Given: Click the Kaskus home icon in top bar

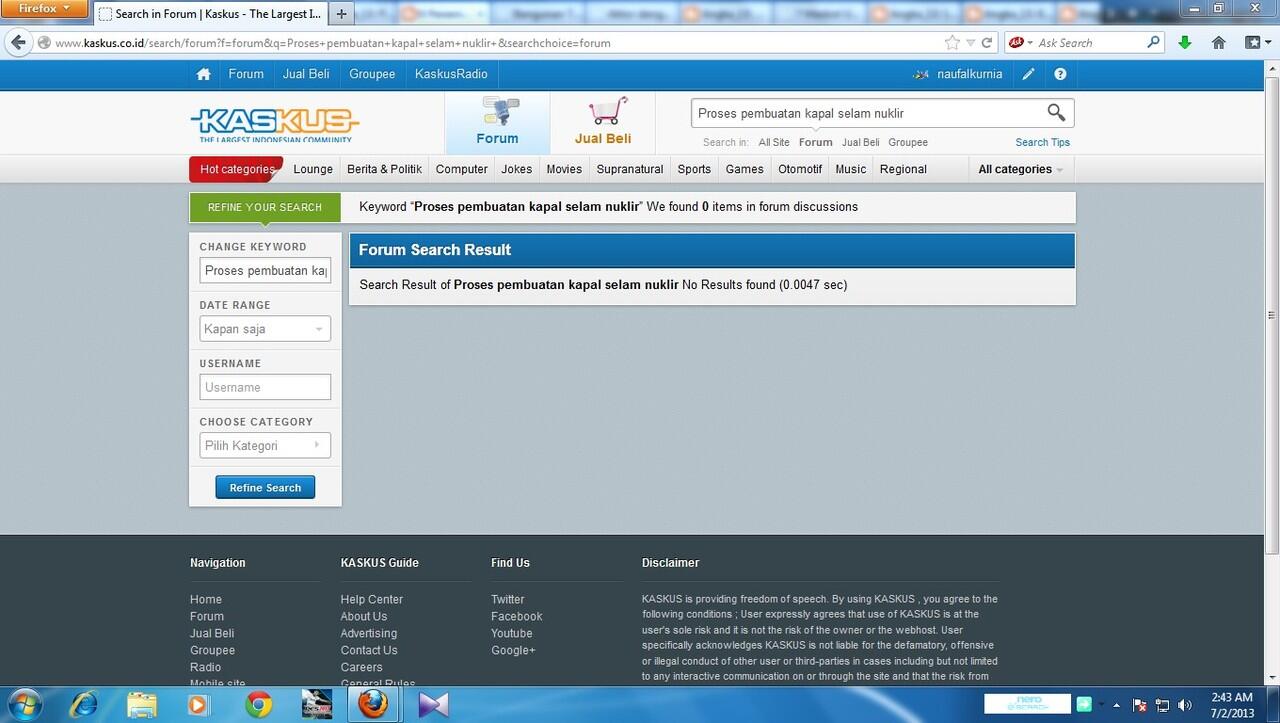Looking at the screenshot, I should pos(204,74).
